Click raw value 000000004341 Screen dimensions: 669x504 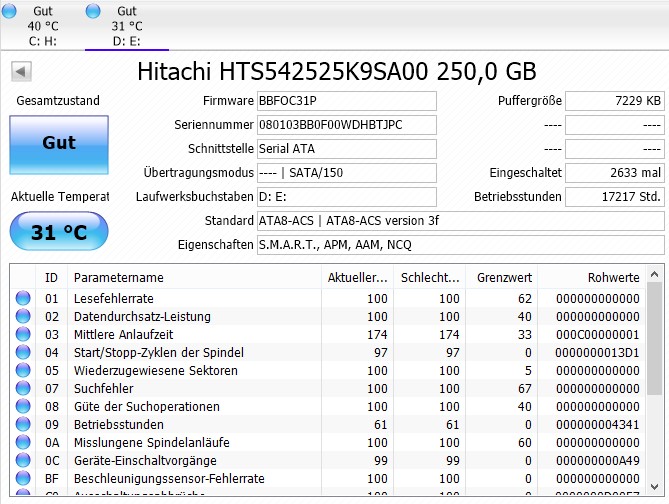597,425
